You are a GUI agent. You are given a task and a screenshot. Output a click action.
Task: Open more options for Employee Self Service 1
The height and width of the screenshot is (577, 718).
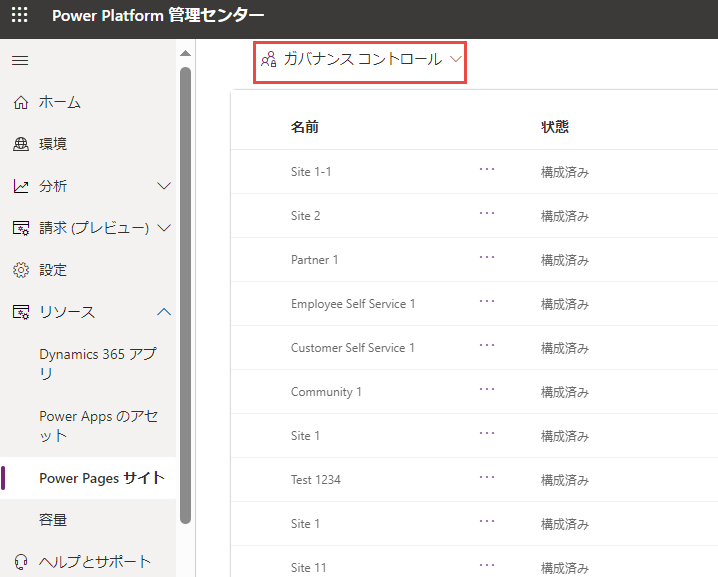487,301
